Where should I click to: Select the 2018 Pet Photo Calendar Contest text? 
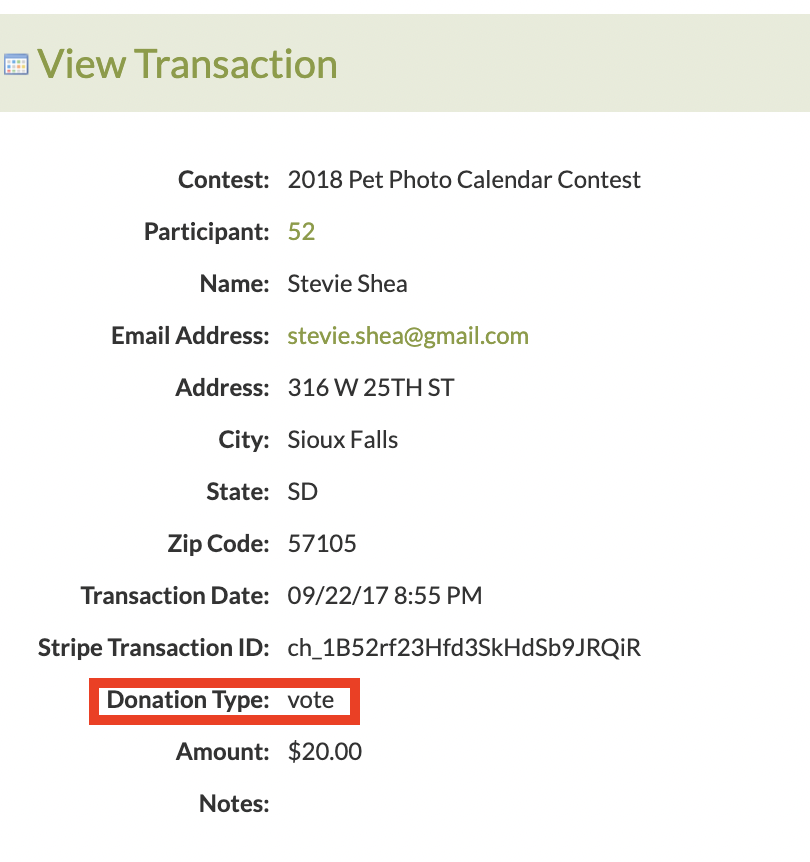pos(464,180)
